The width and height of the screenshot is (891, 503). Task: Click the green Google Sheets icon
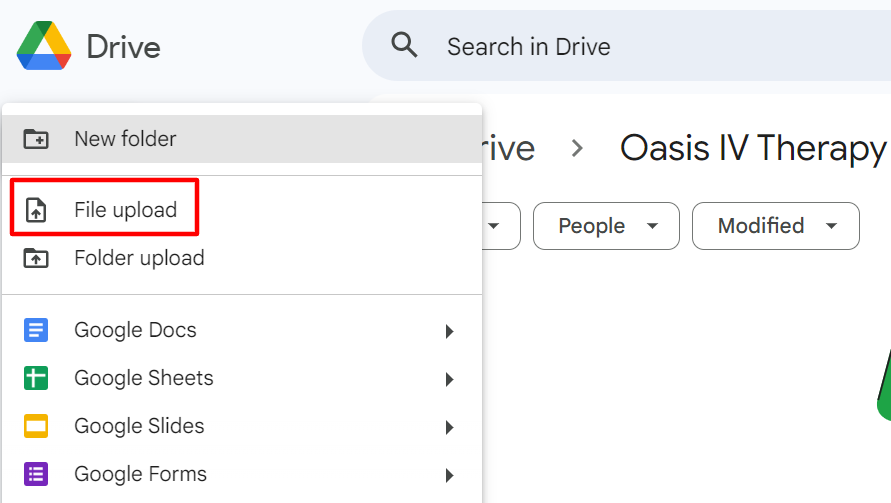point(36,378)
